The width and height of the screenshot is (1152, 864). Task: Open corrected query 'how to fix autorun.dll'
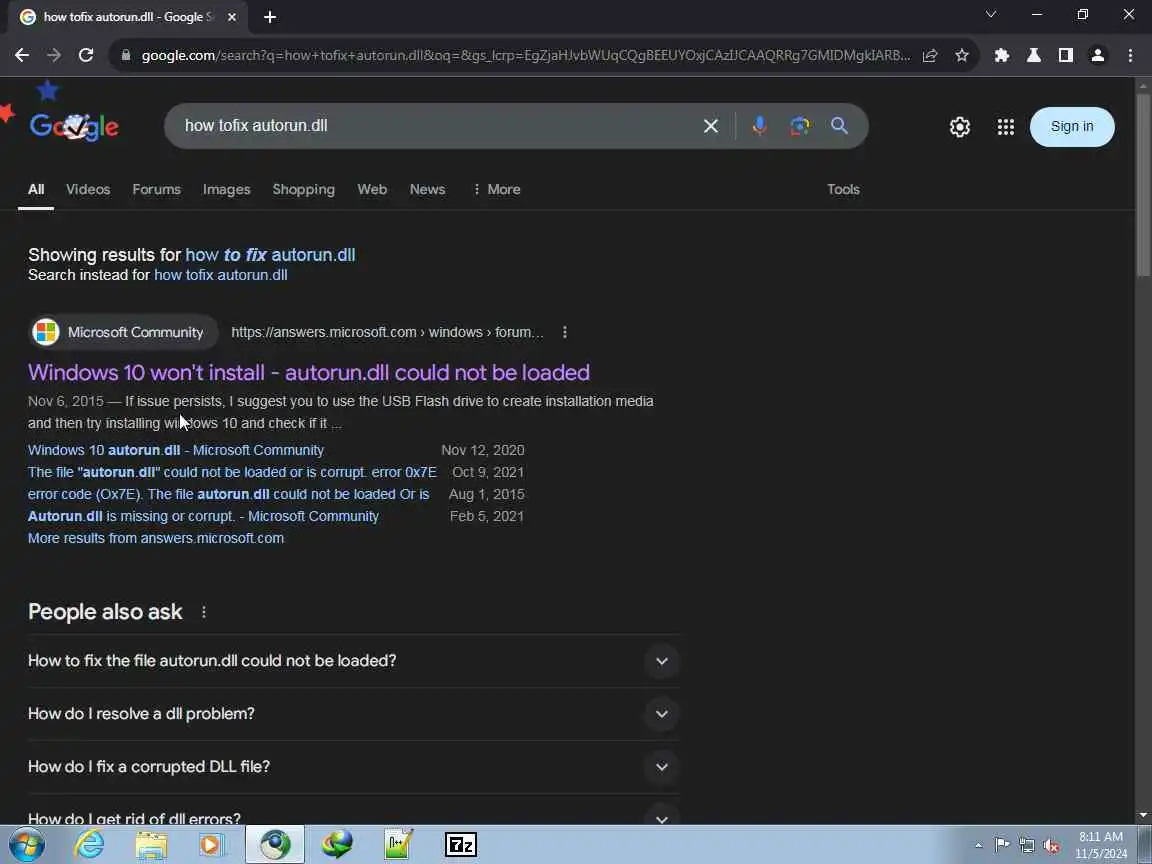click(x=270, y=255)
